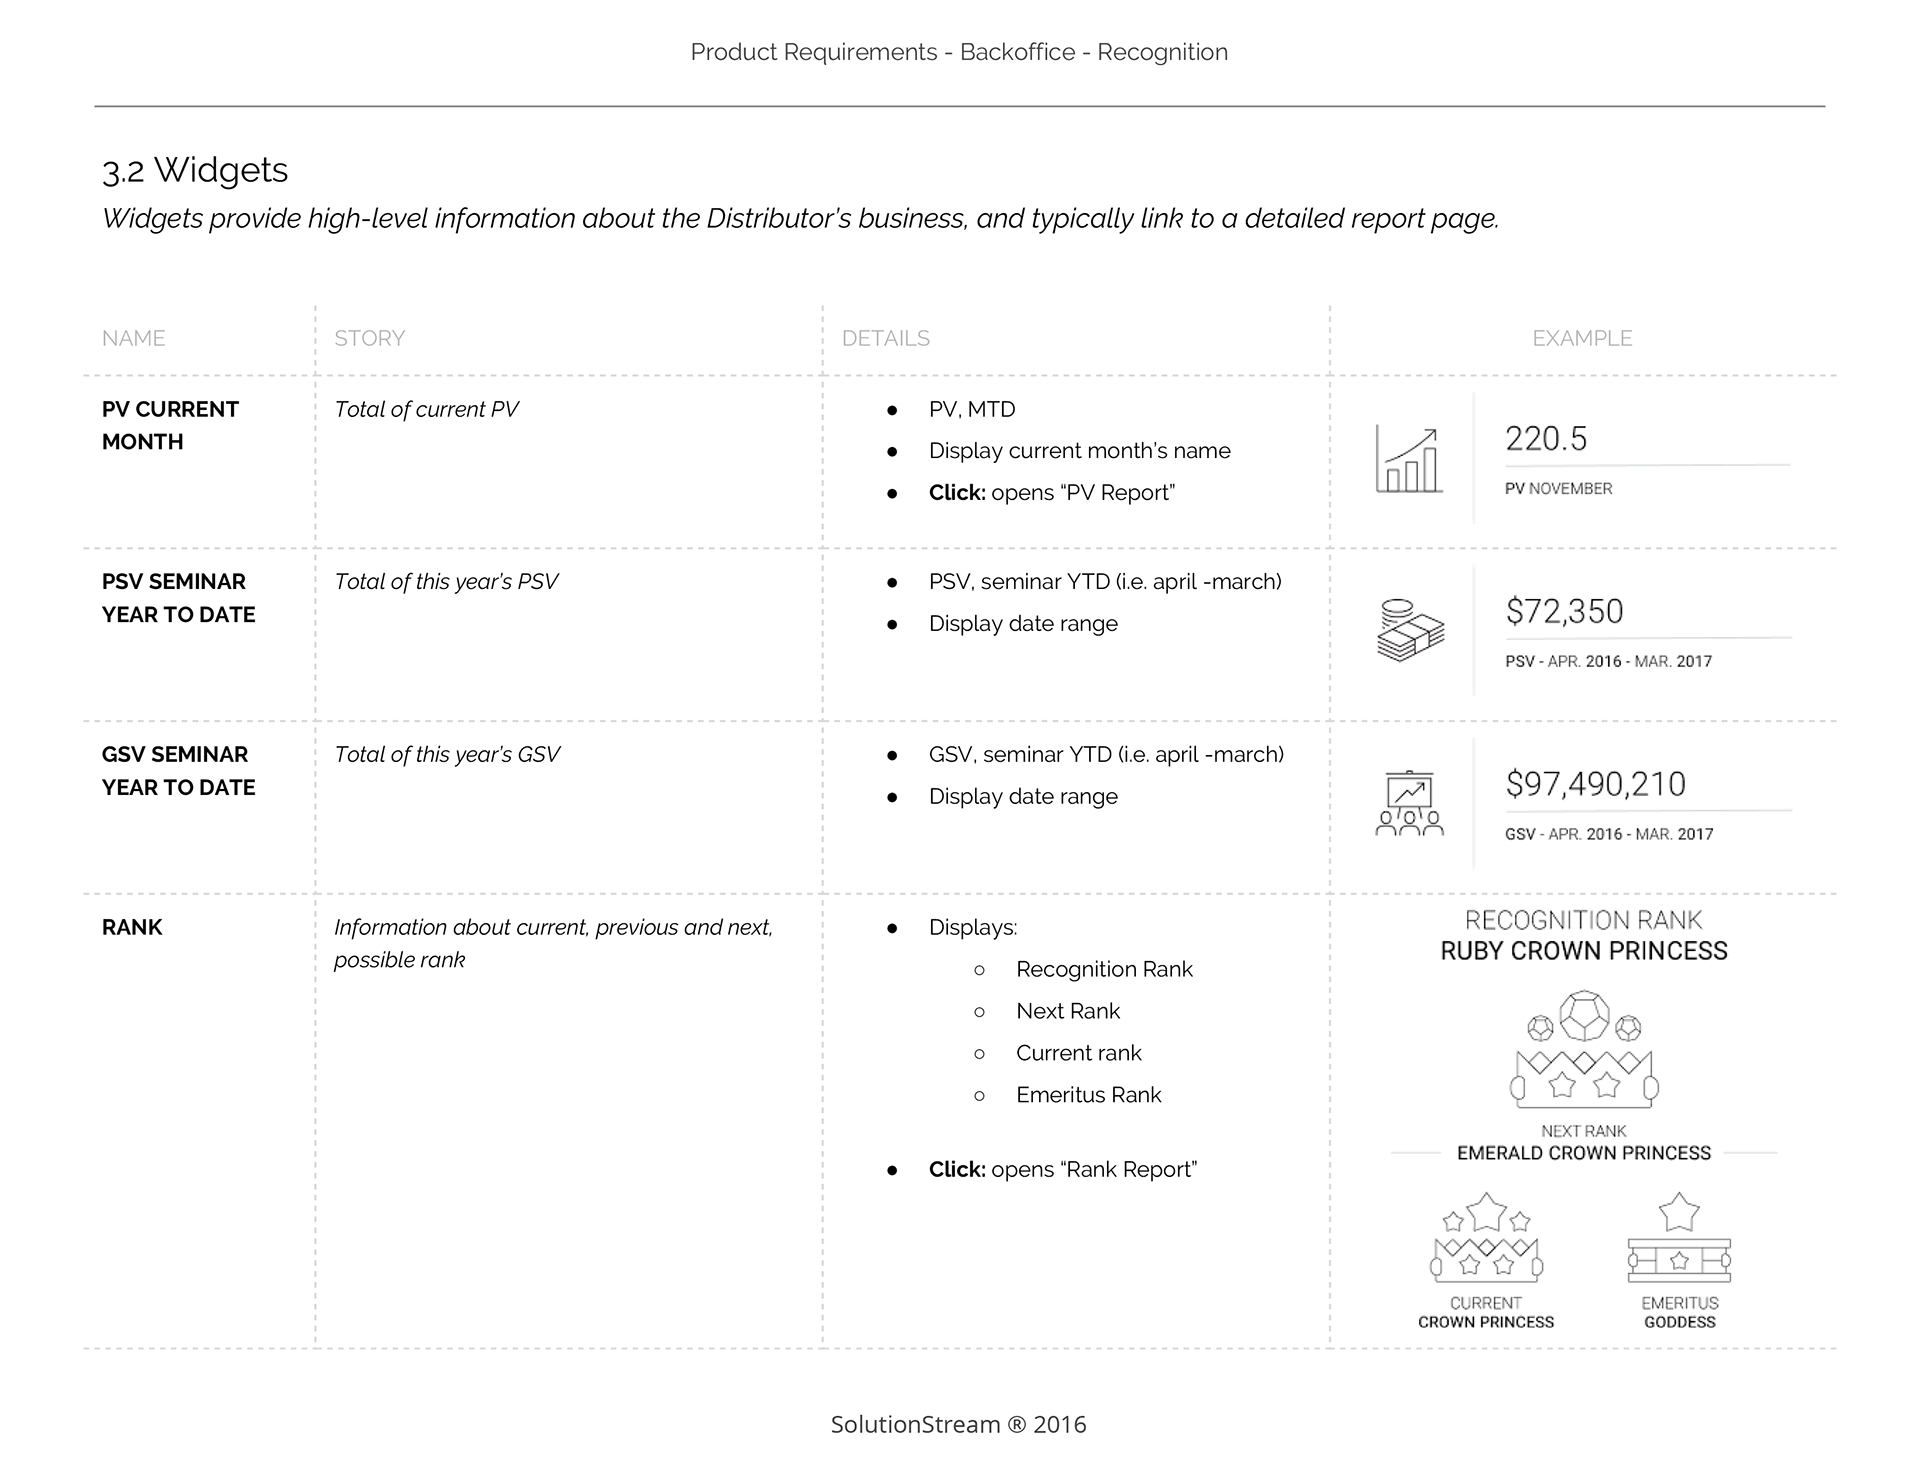Click the STORY column header

coord(369,338)
